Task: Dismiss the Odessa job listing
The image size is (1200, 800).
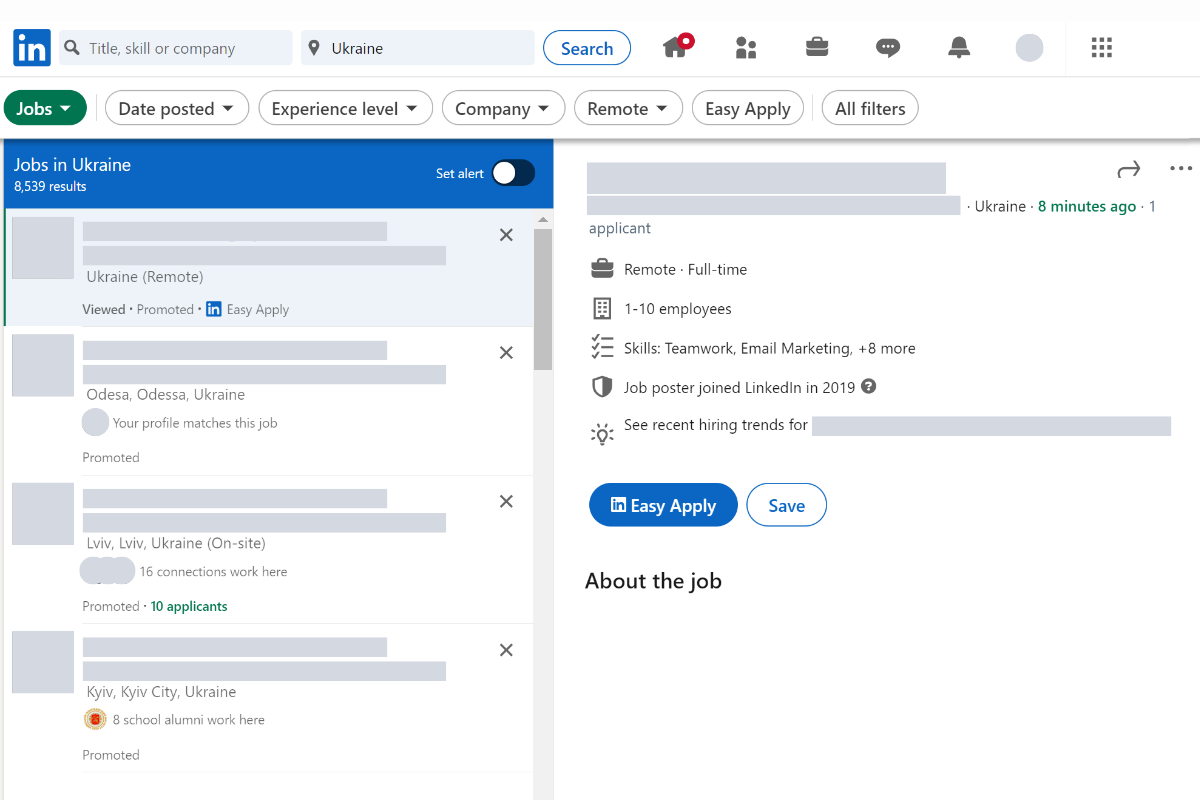Action: pos(506,352)
